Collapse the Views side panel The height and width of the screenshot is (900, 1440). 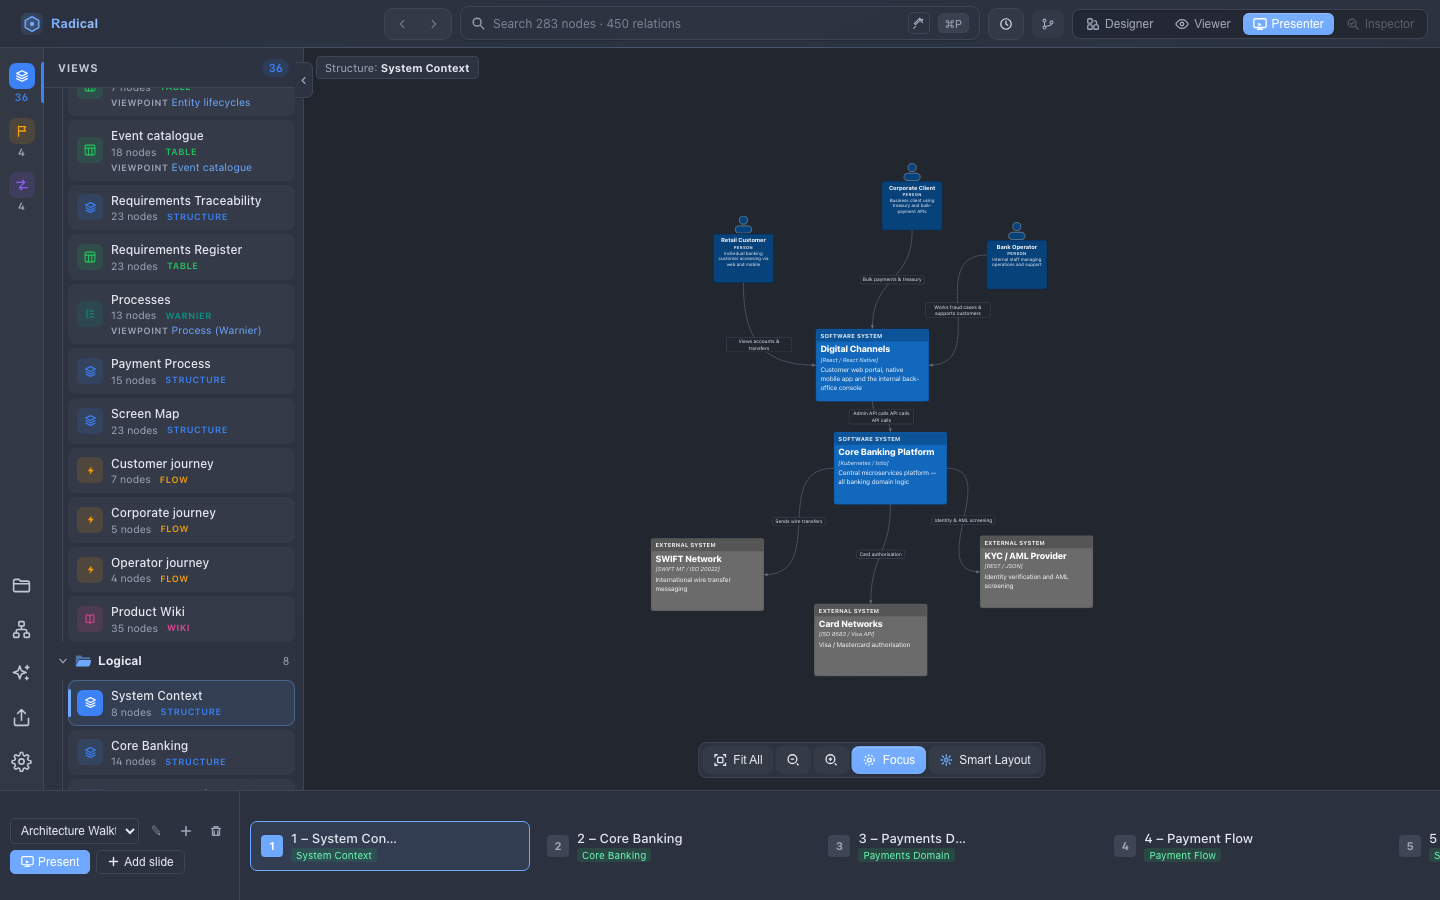coord(303,81)
